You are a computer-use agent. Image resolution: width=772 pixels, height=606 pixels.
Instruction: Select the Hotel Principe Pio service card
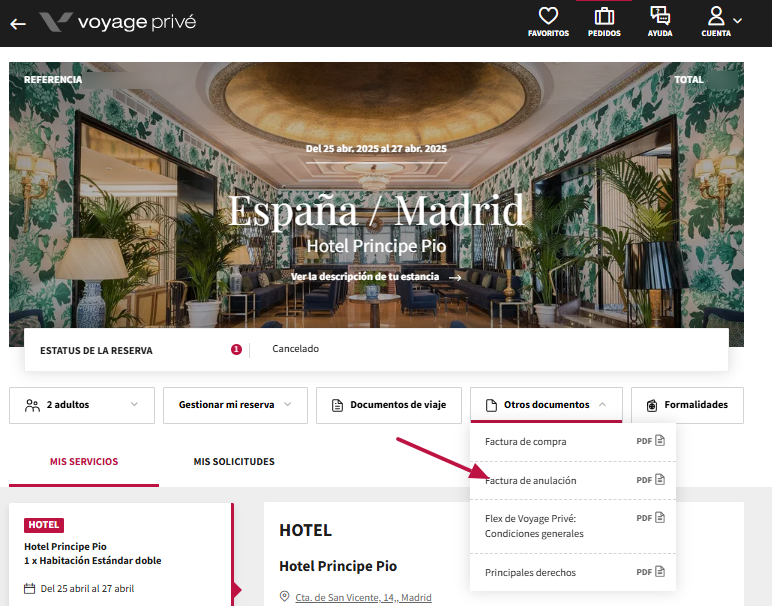pos(121,554)
